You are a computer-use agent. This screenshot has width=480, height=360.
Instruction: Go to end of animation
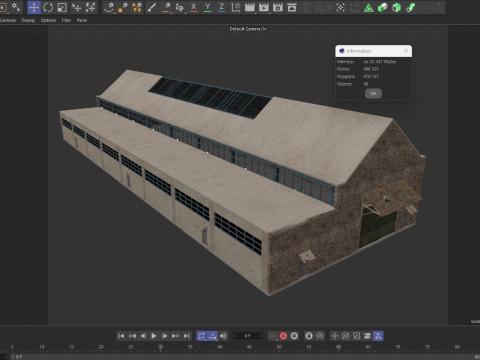tap(187, 336)
